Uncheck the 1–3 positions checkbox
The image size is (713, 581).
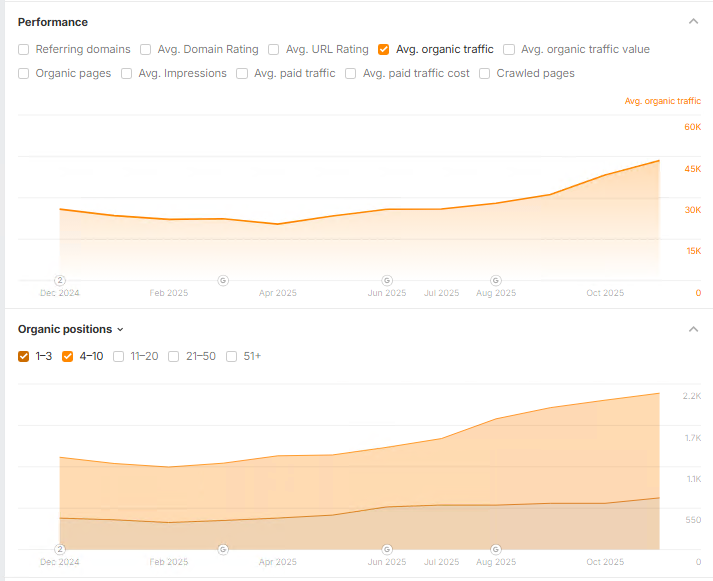click(24, 356)
